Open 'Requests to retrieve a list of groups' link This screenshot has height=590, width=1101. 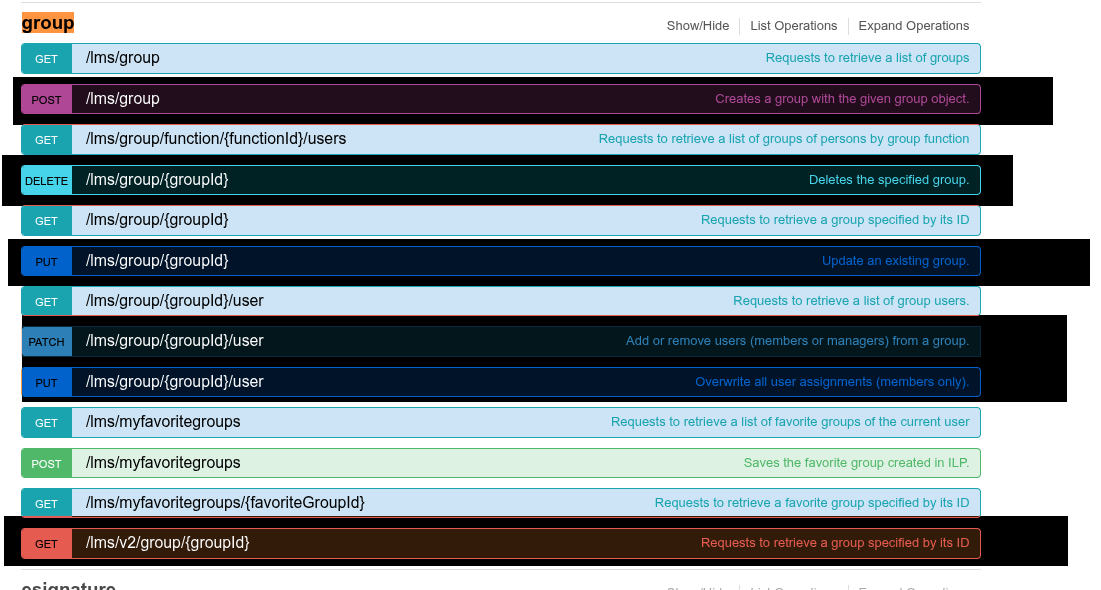pos(867,58)
